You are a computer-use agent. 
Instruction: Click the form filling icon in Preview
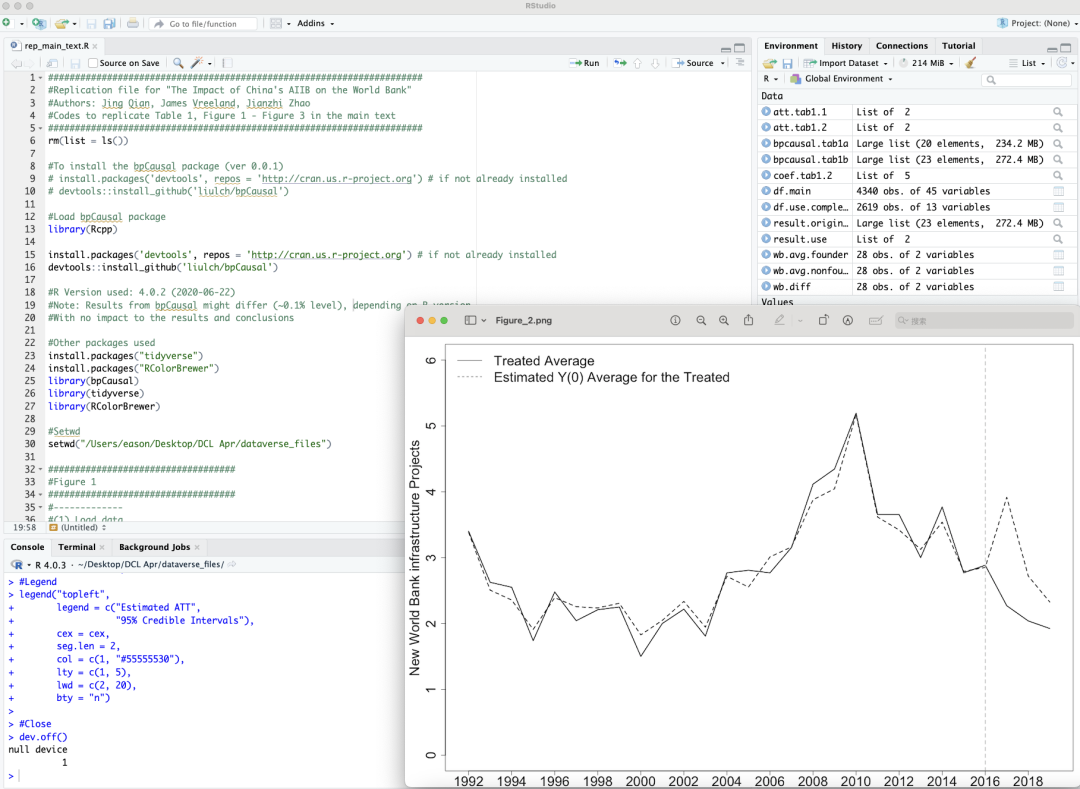[x=875, y=320]
